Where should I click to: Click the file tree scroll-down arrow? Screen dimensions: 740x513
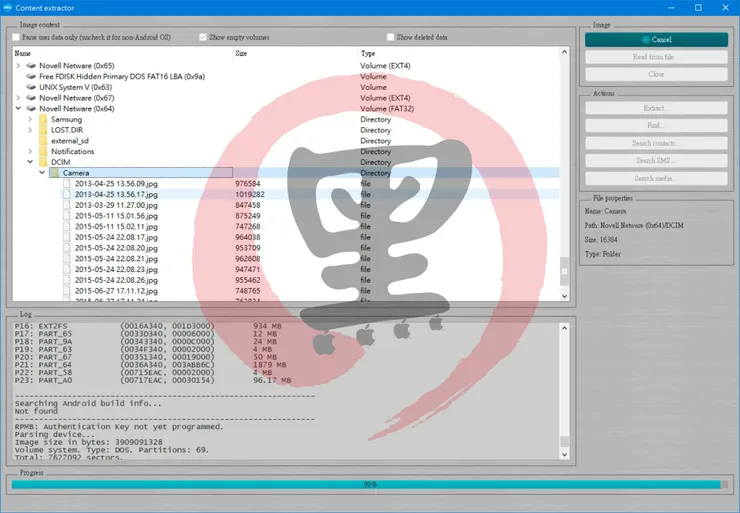click(x=564, y=296)
